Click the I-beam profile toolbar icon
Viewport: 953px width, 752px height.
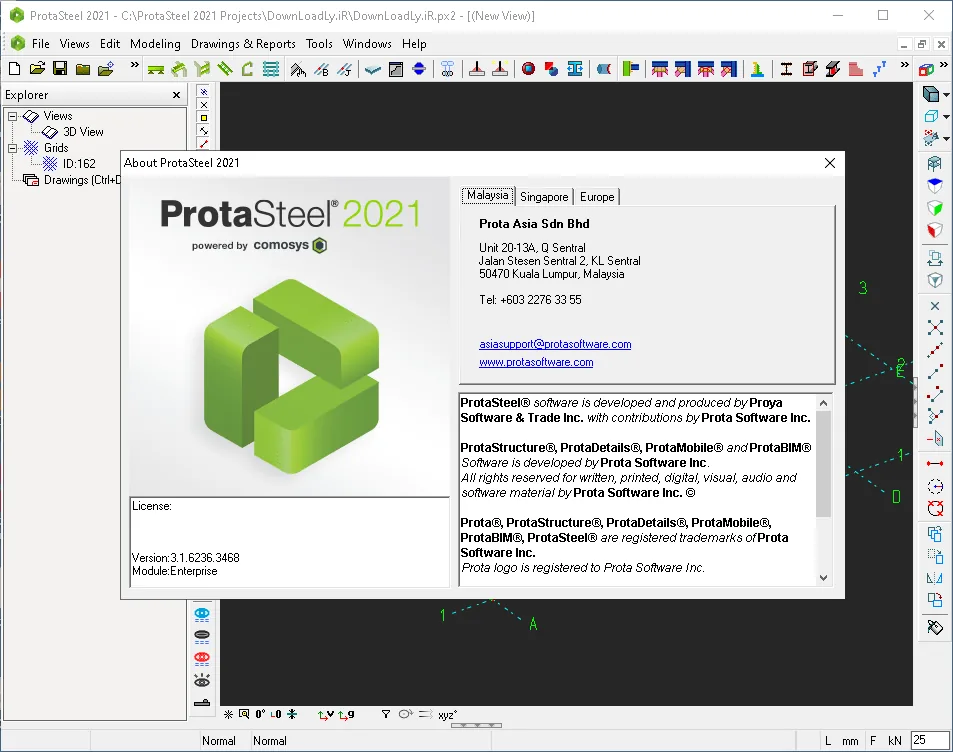point(786,69)
